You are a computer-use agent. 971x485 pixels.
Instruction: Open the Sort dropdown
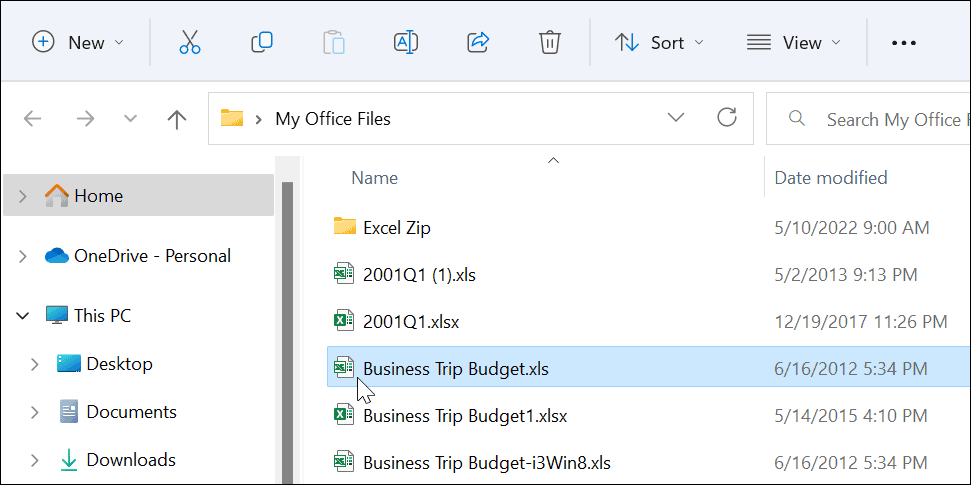(x=659, y=43)
